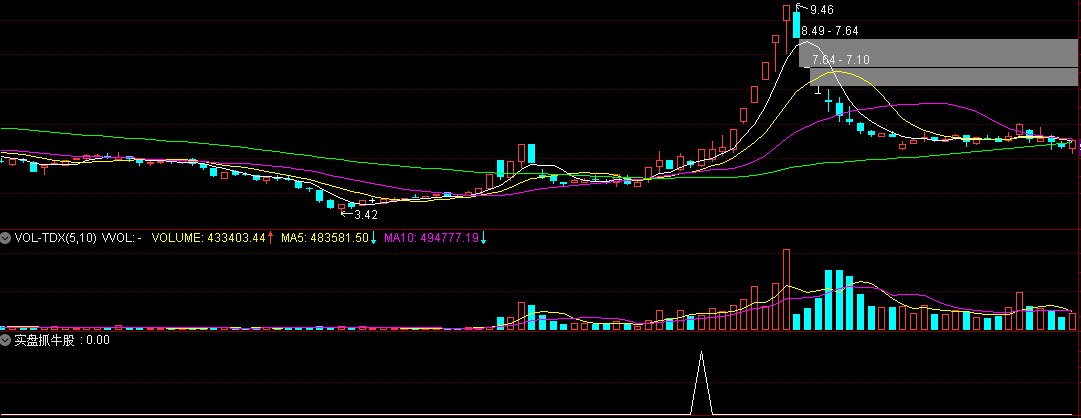Click the cyan down arrow after MA10 value
The image size is (1081, 418).
tap(483, 239)
